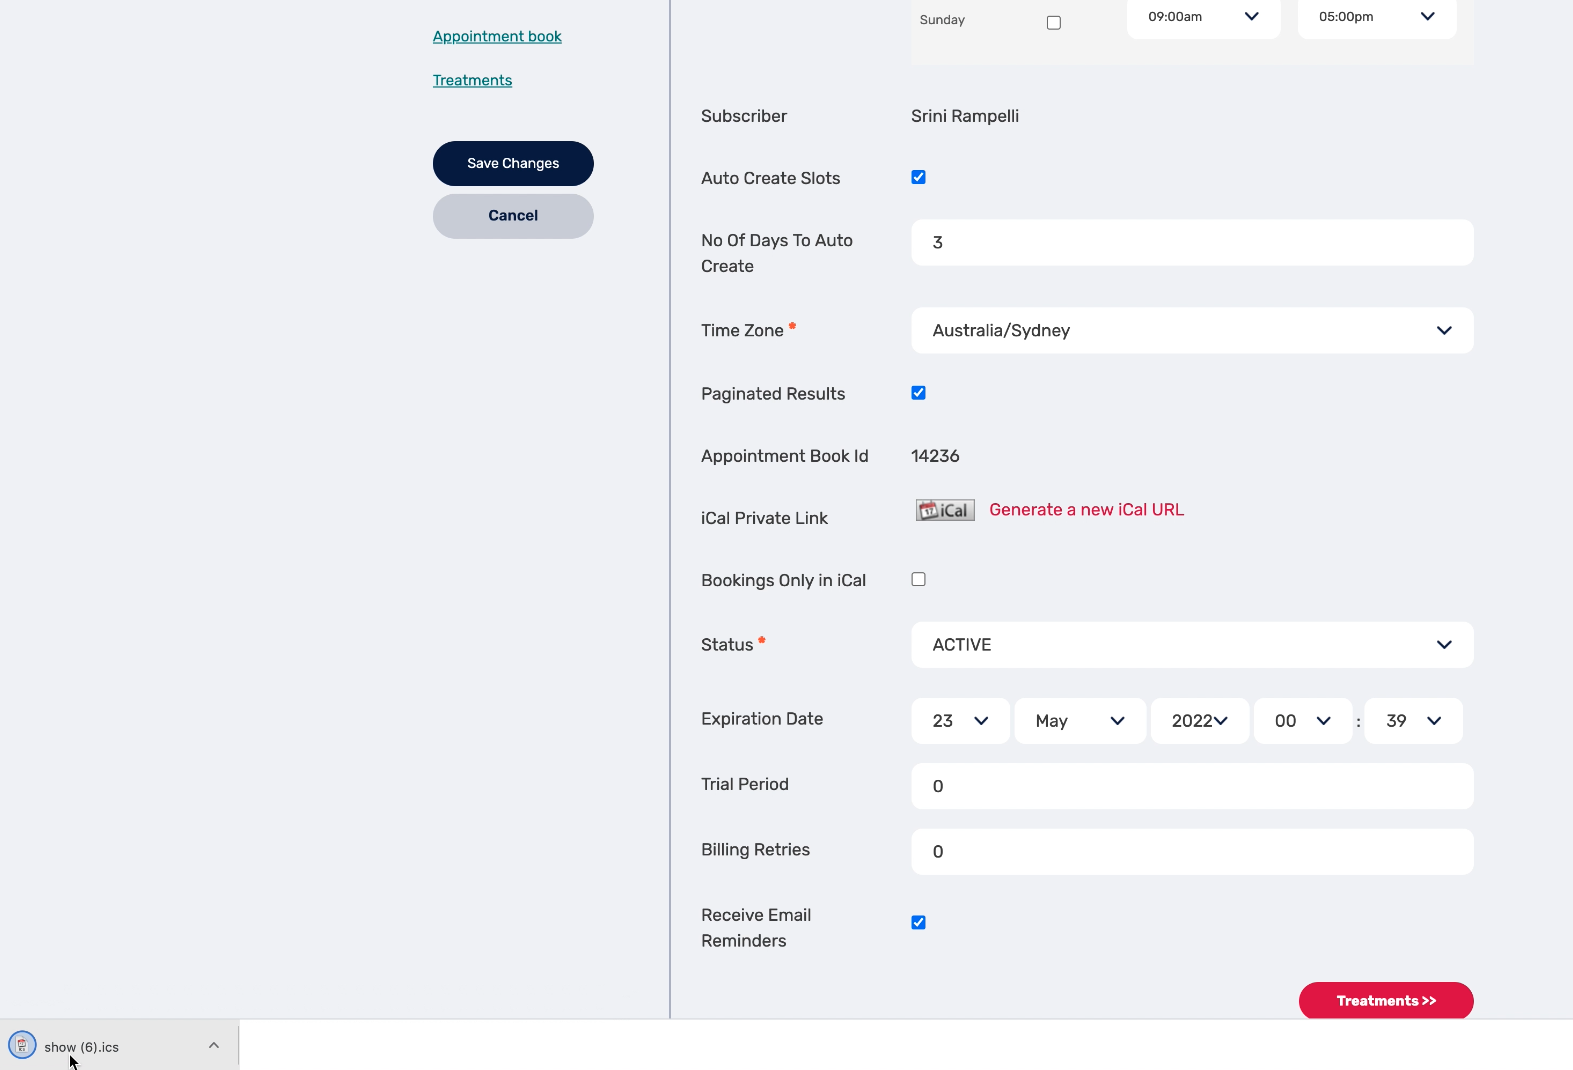Disable Receive Email Reminders checkbox
The height and width of the screenshot is (1070, 1573).
[918, 922]
